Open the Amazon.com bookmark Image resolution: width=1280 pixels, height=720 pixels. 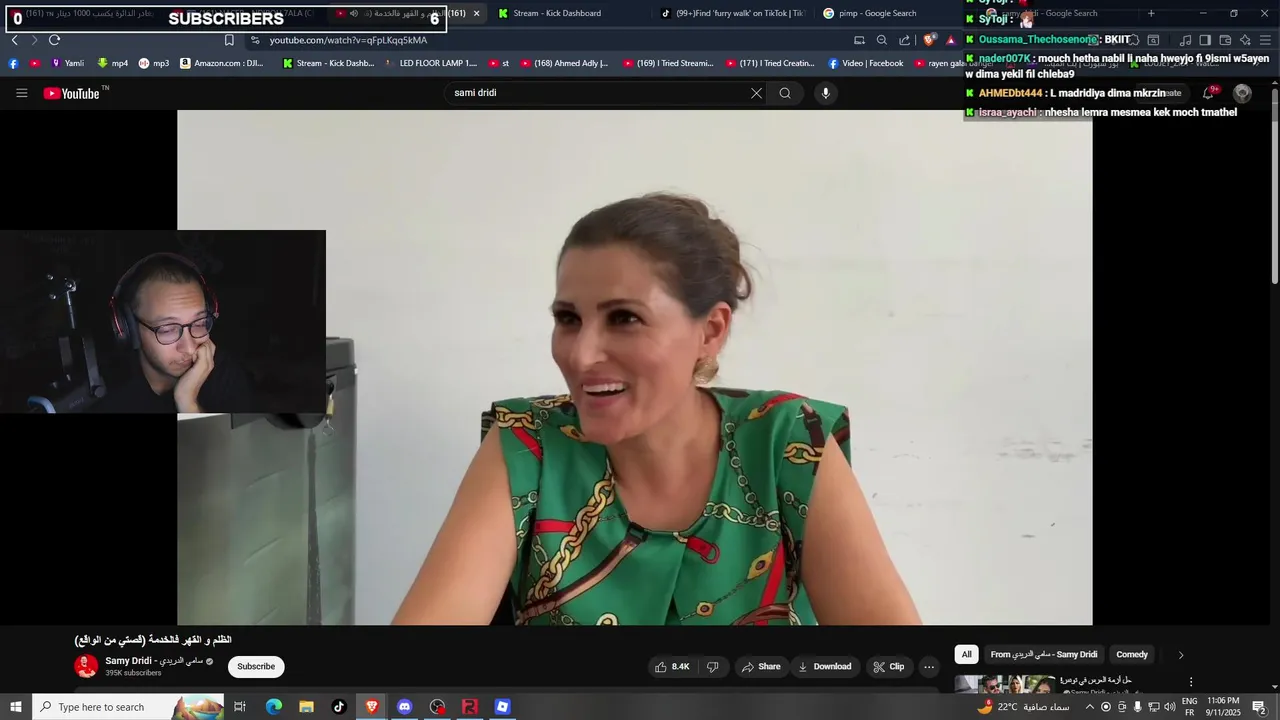222,63
